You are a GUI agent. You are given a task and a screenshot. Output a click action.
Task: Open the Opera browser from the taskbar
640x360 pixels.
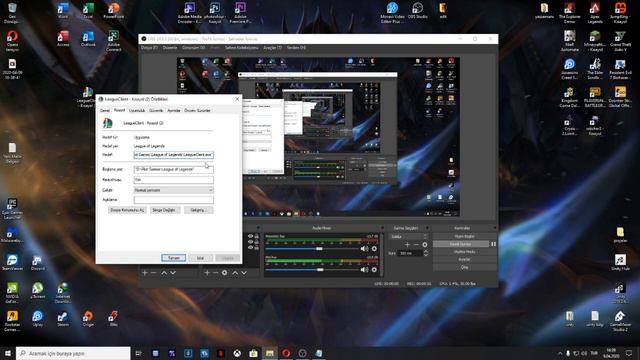pos(286,353)
